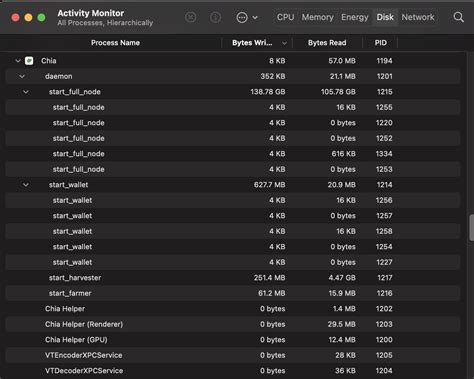Select the Chia Helper (Renderer) process
This screenshot has height=379, width=474.
tap(233, 324)
